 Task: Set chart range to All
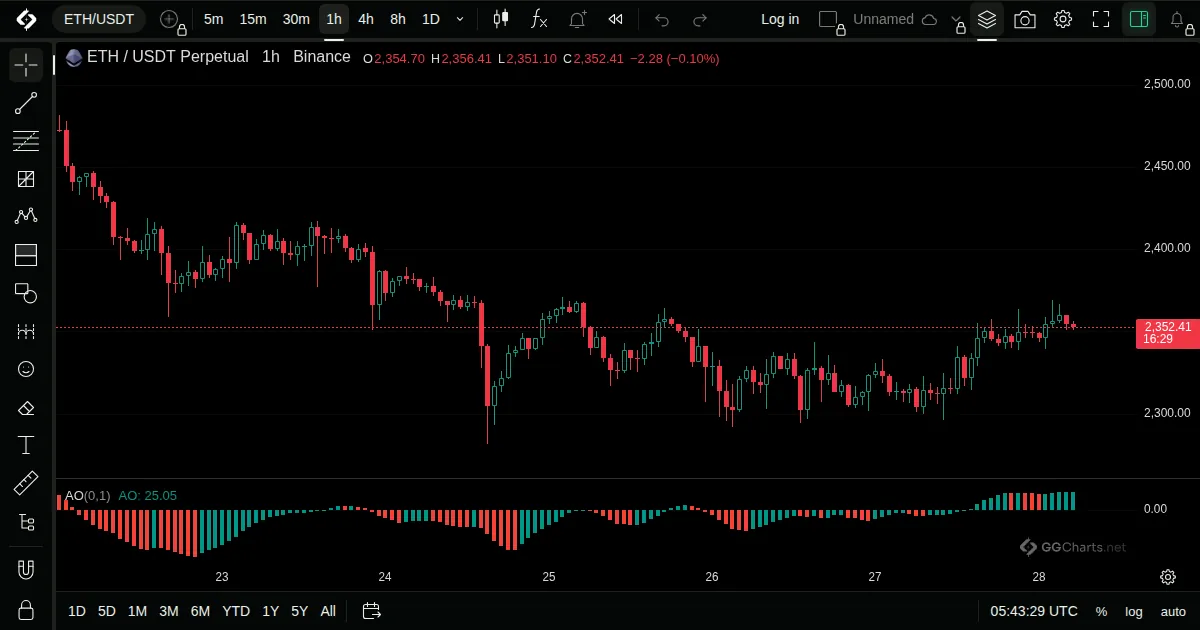[328, 611]
